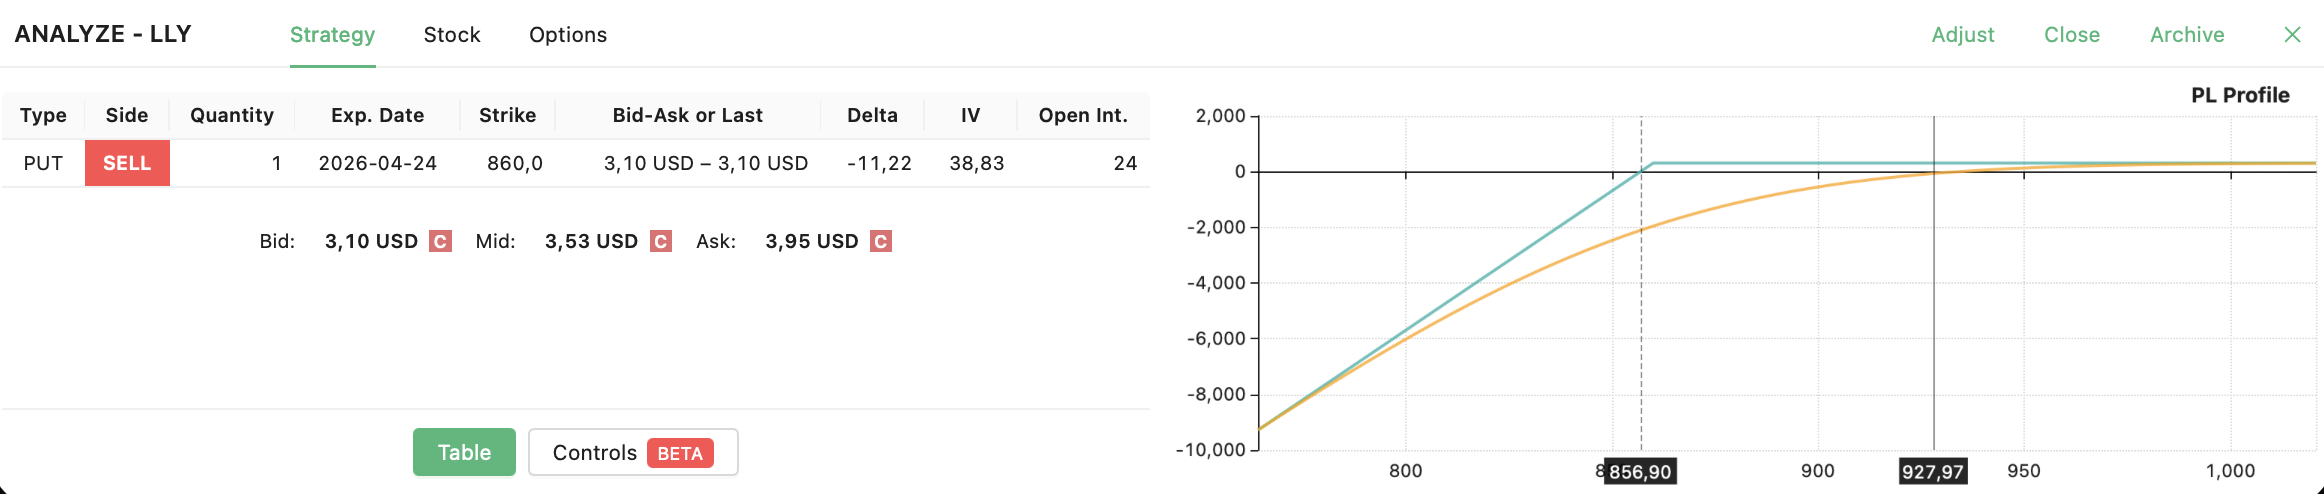Click the PUT type cell
Viewport: 2324px width, 494px height.
pos(43,163)
